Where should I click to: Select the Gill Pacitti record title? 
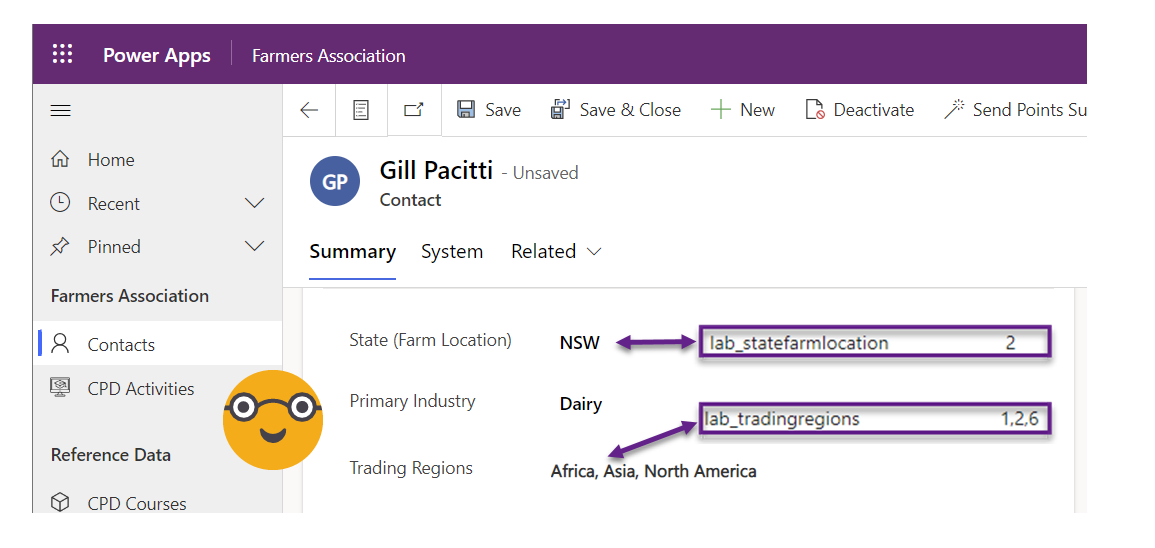click(436, 171)
